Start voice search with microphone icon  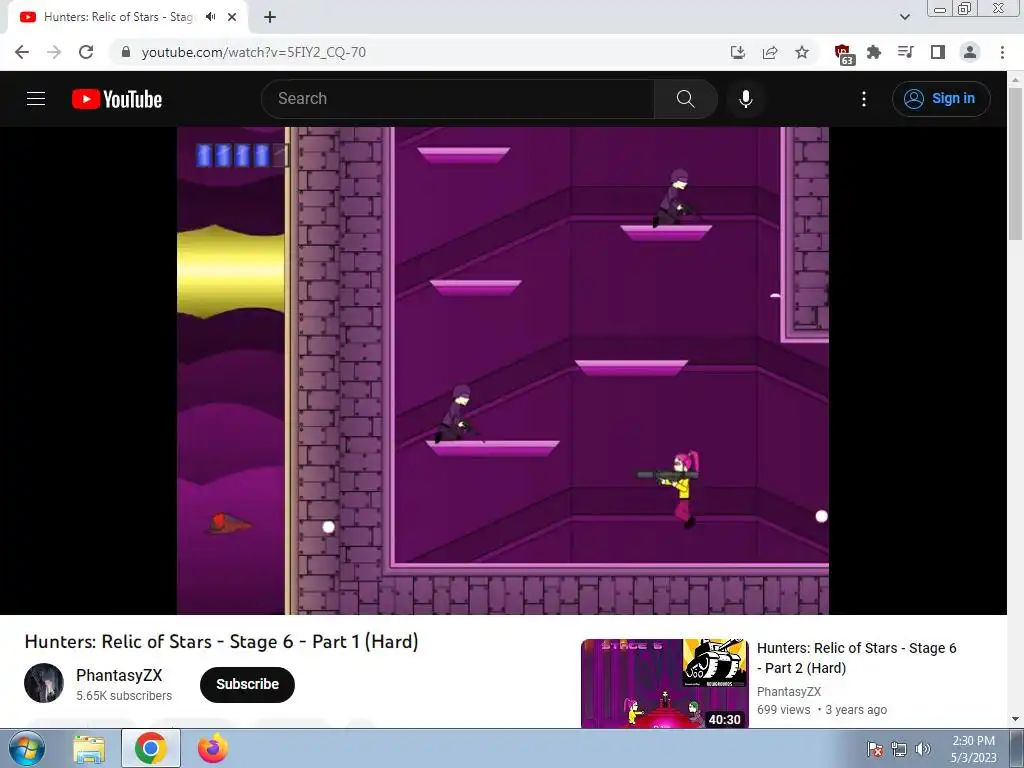point(745,99)
